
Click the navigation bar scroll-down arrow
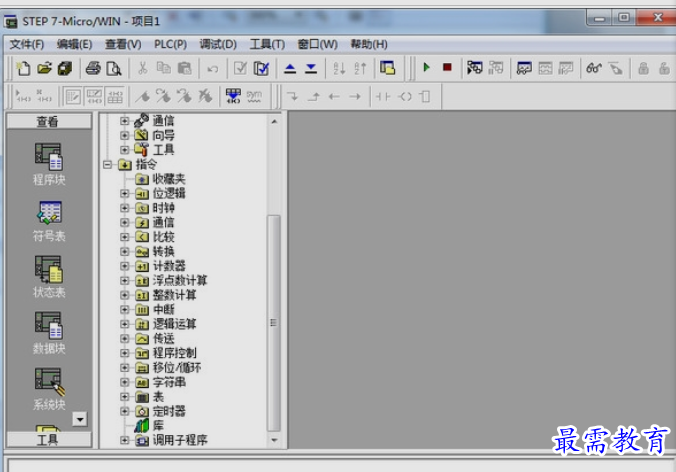pos(80,419)
